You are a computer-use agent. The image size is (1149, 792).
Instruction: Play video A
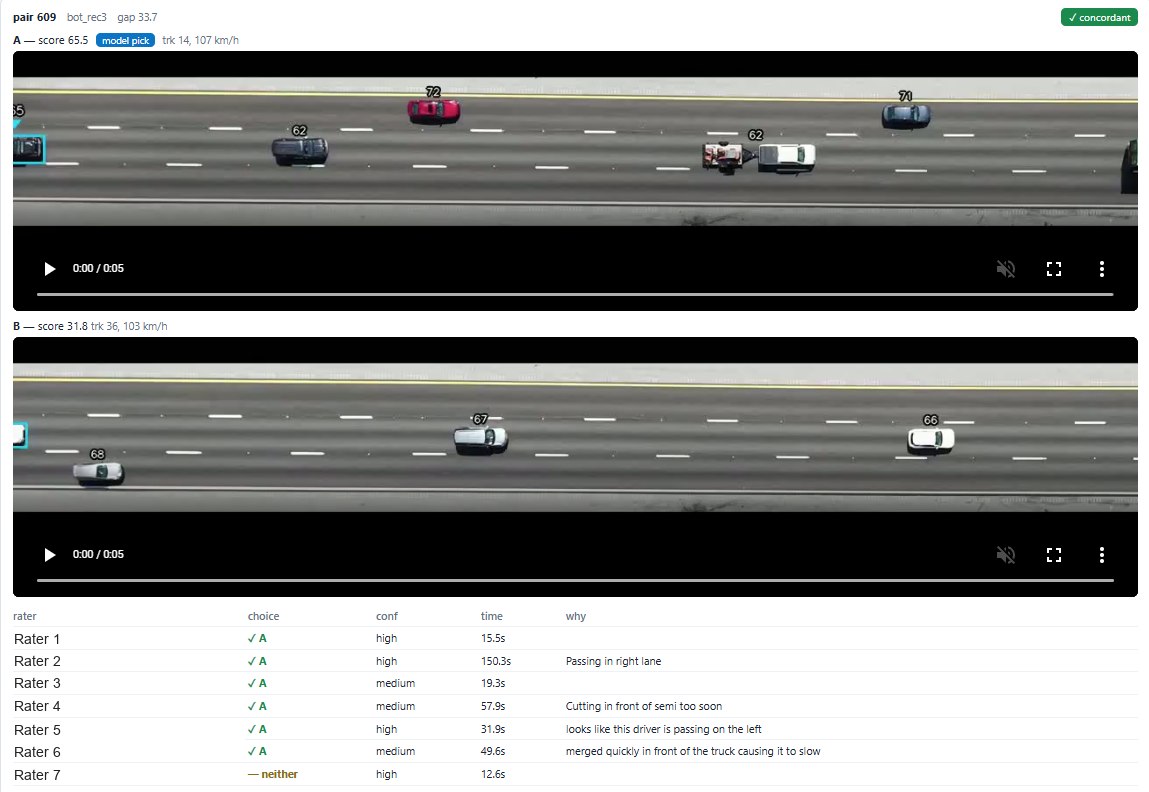point(49,269)
